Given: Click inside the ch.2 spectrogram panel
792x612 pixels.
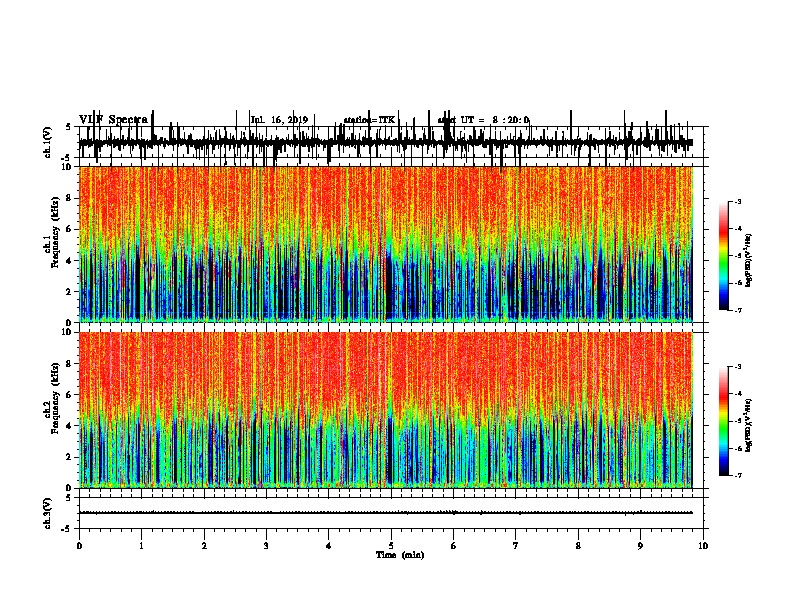Looking at the screenshot, I should 386,410.
